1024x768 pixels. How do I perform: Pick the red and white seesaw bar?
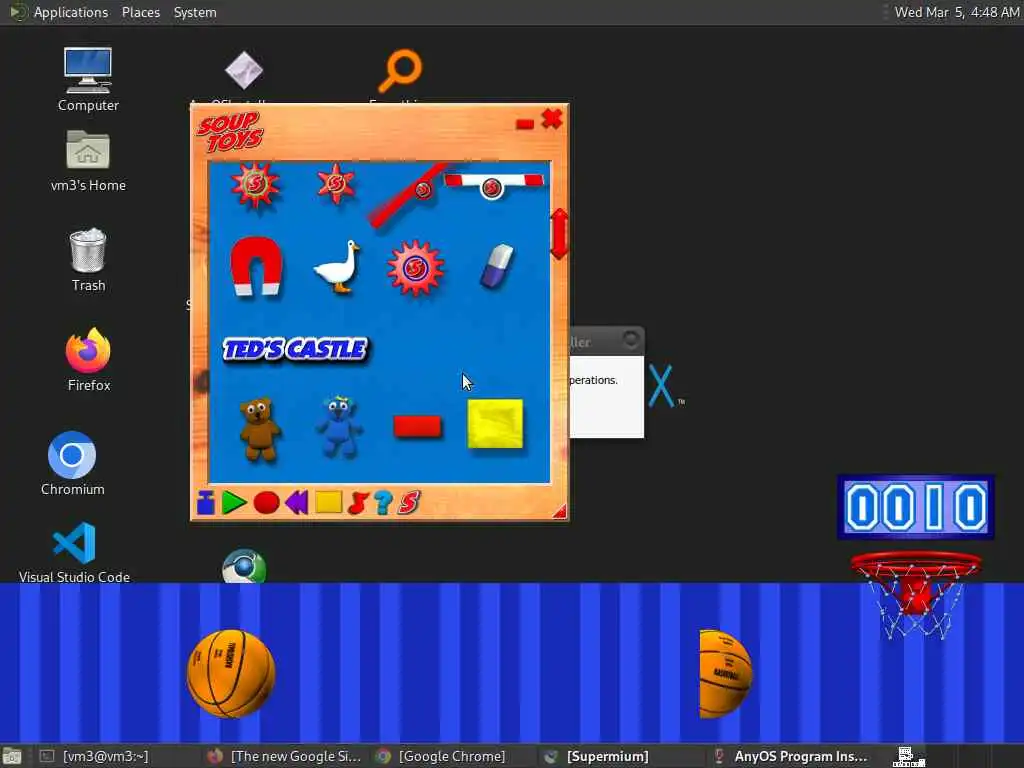pos(494,184)
